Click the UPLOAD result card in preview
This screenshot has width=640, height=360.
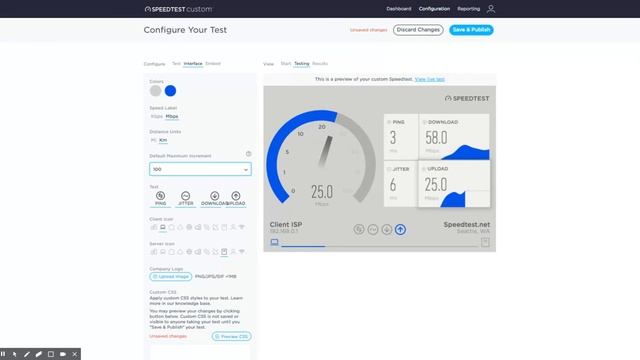coord(454,184)
